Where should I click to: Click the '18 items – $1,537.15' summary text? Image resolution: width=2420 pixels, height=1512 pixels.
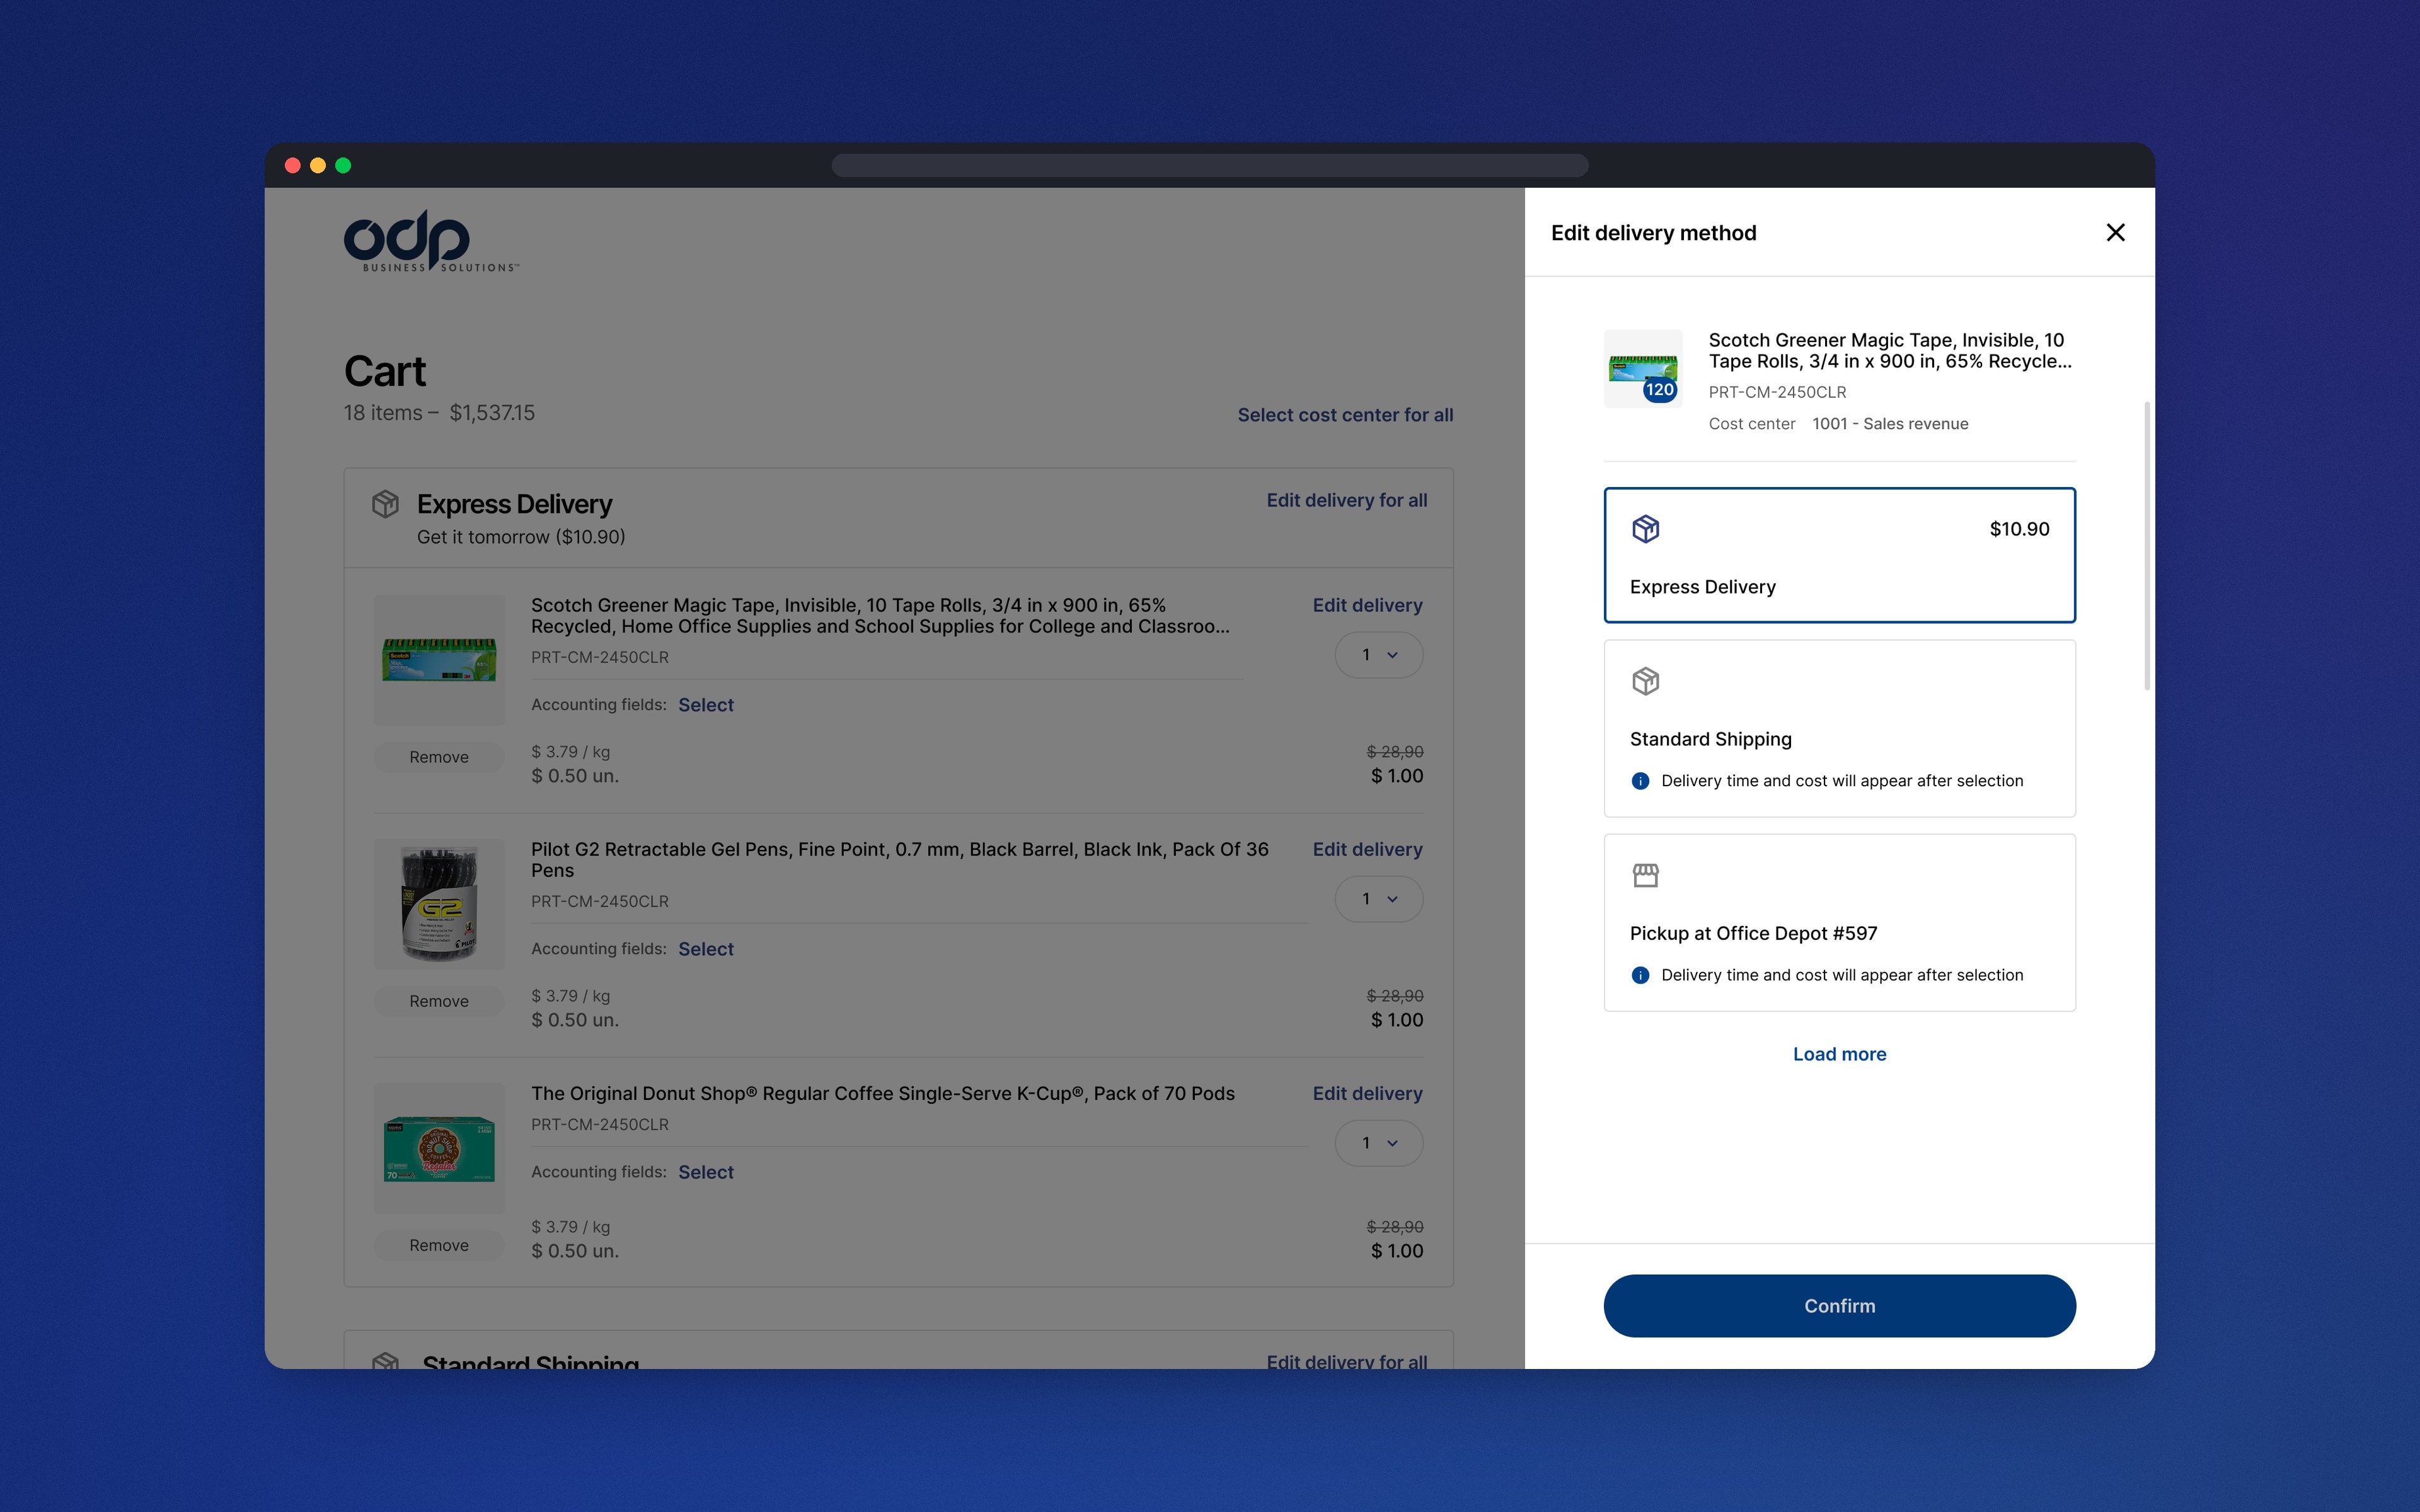(x=439, y=413)
